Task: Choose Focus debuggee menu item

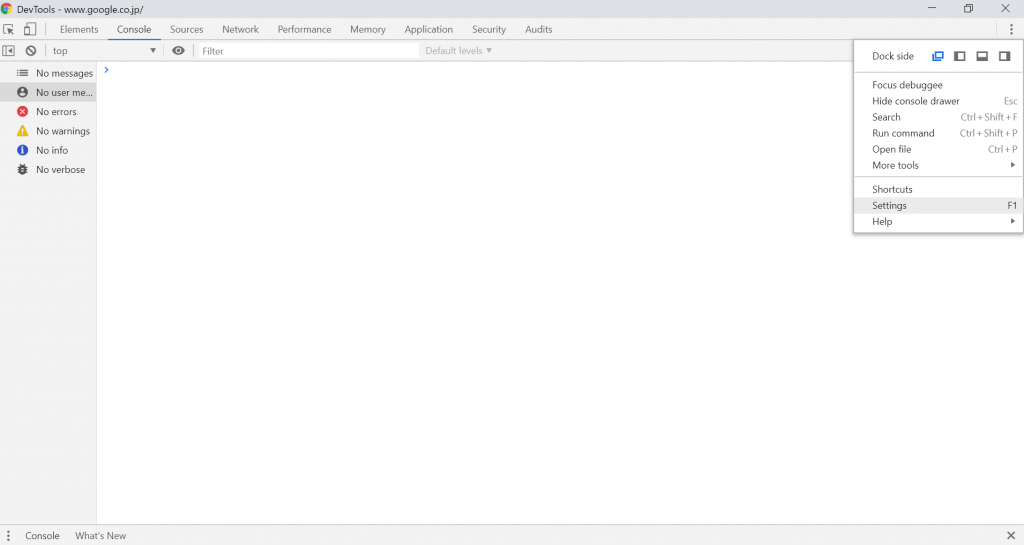Action: [x=938, y=85]
